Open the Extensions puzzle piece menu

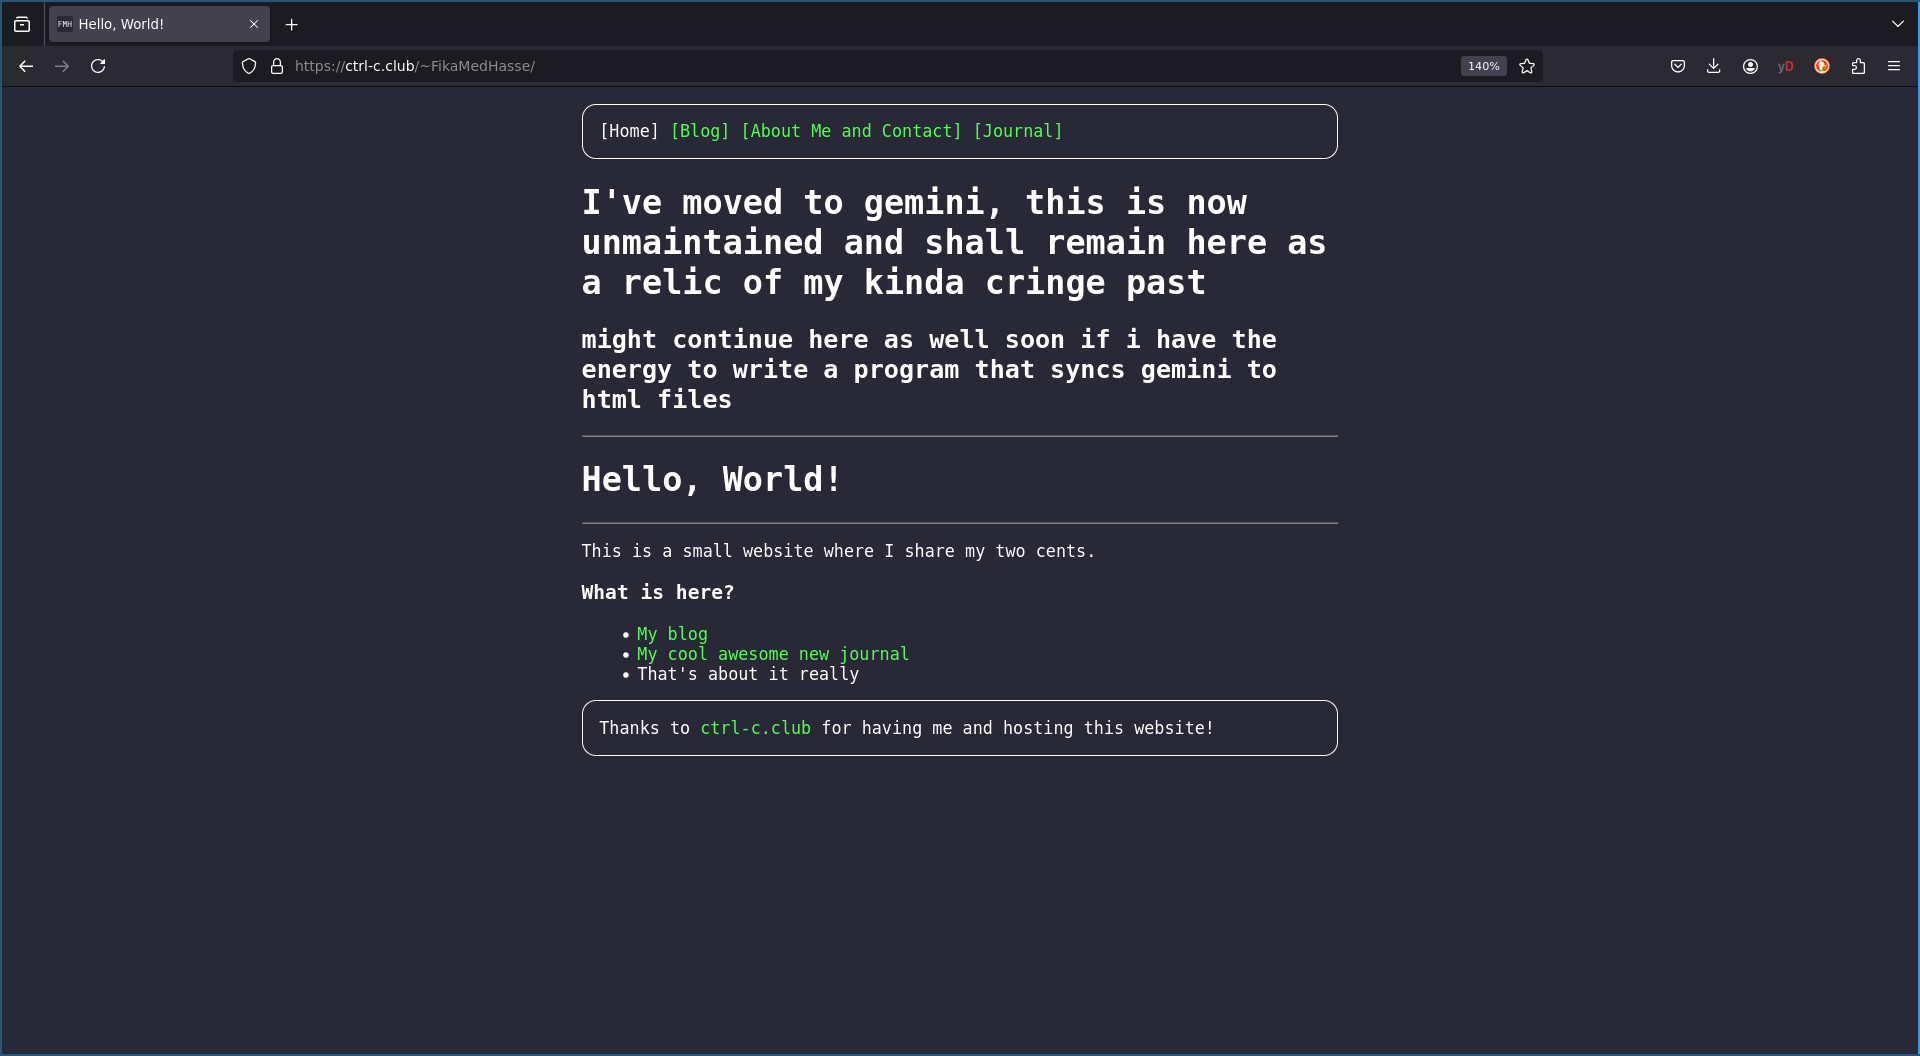(x=1858, y=66)
